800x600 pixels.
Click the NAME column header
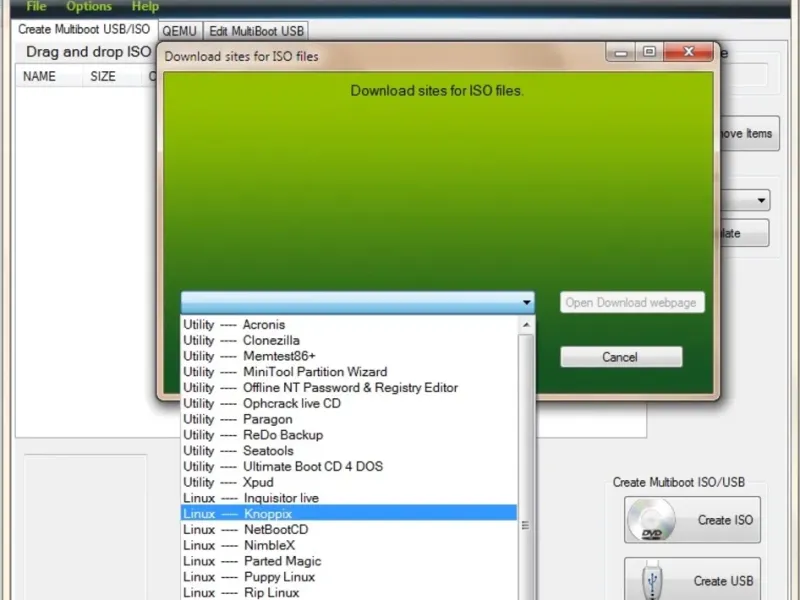coord(49,77)
